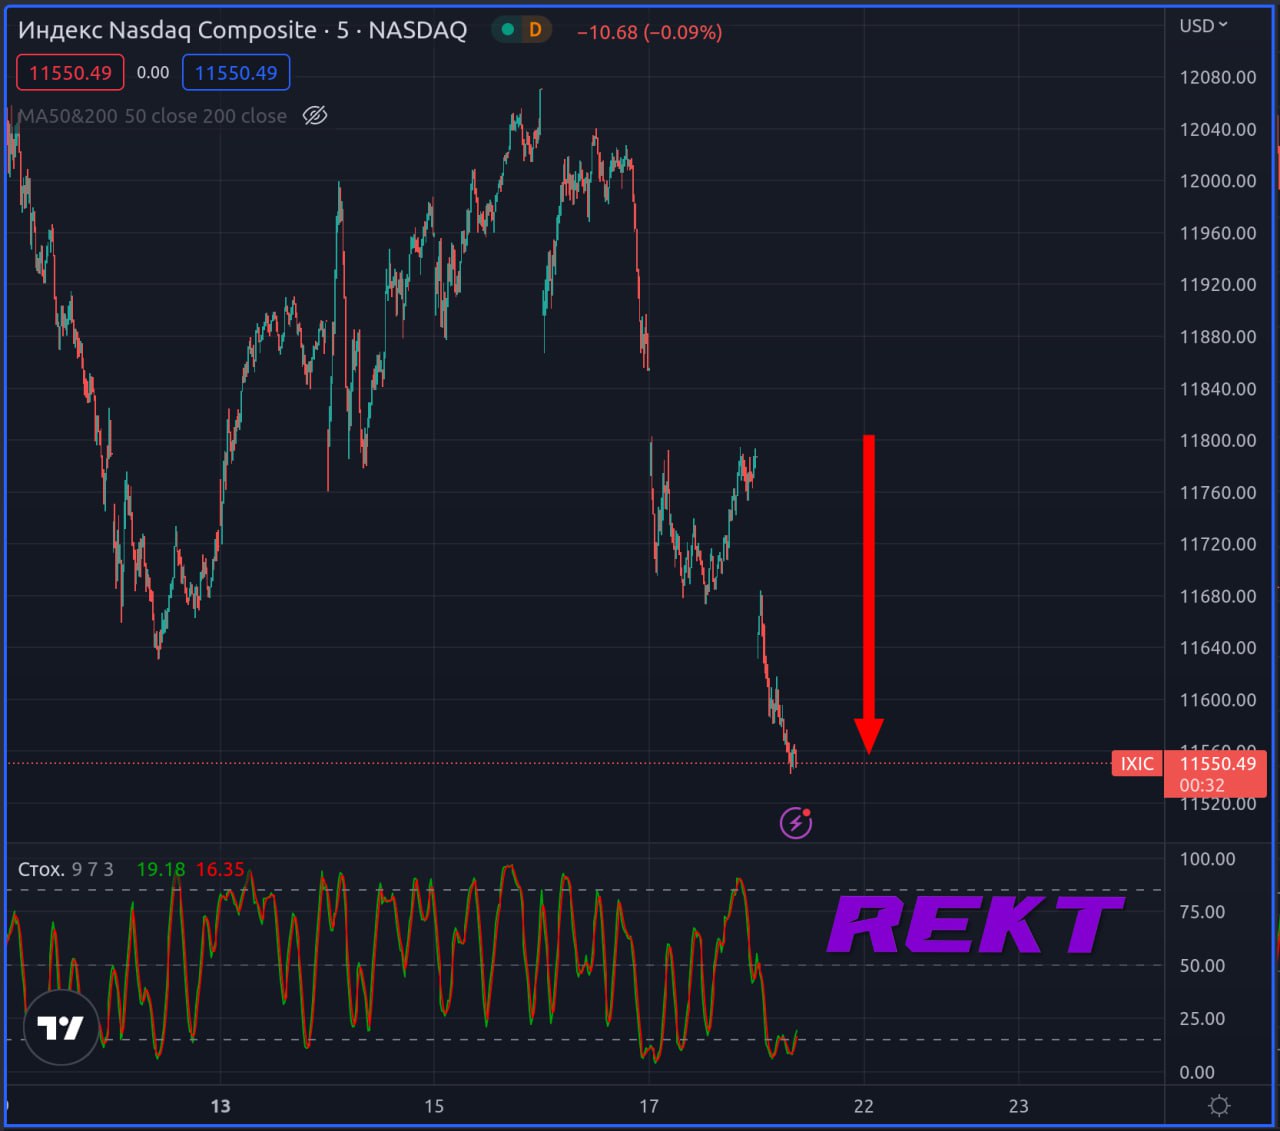Viewport: 1280px width, 1131px height.
Task: Select the Стох. 9 7 3 indicator label
Action: [x=66, y=869]
